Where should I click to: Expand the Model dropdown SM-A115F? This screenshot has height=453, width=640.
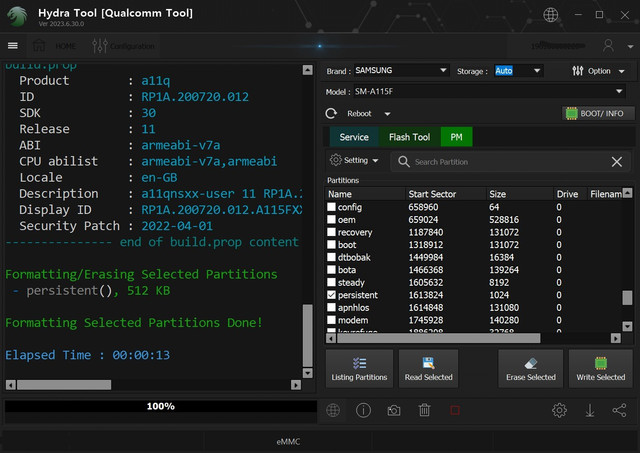489,91
